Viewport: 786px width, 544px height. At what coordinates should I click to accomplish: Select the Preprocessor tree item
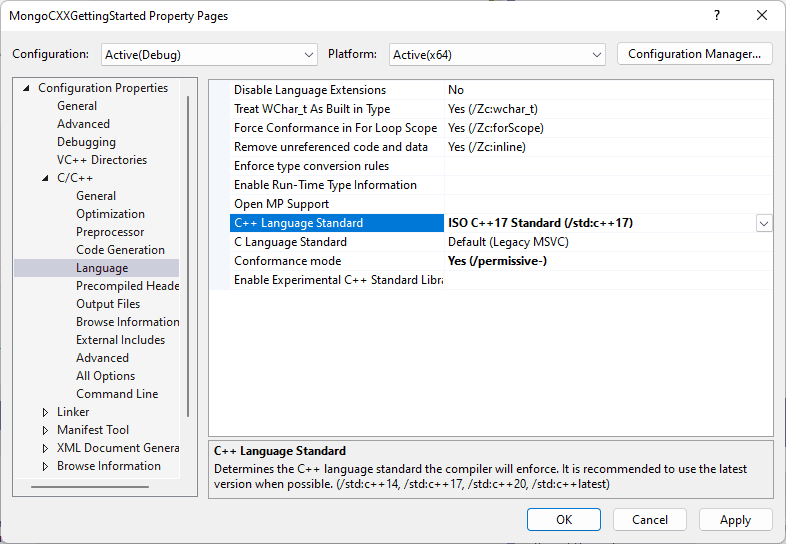pyautogui.click(x=110, y=232)
